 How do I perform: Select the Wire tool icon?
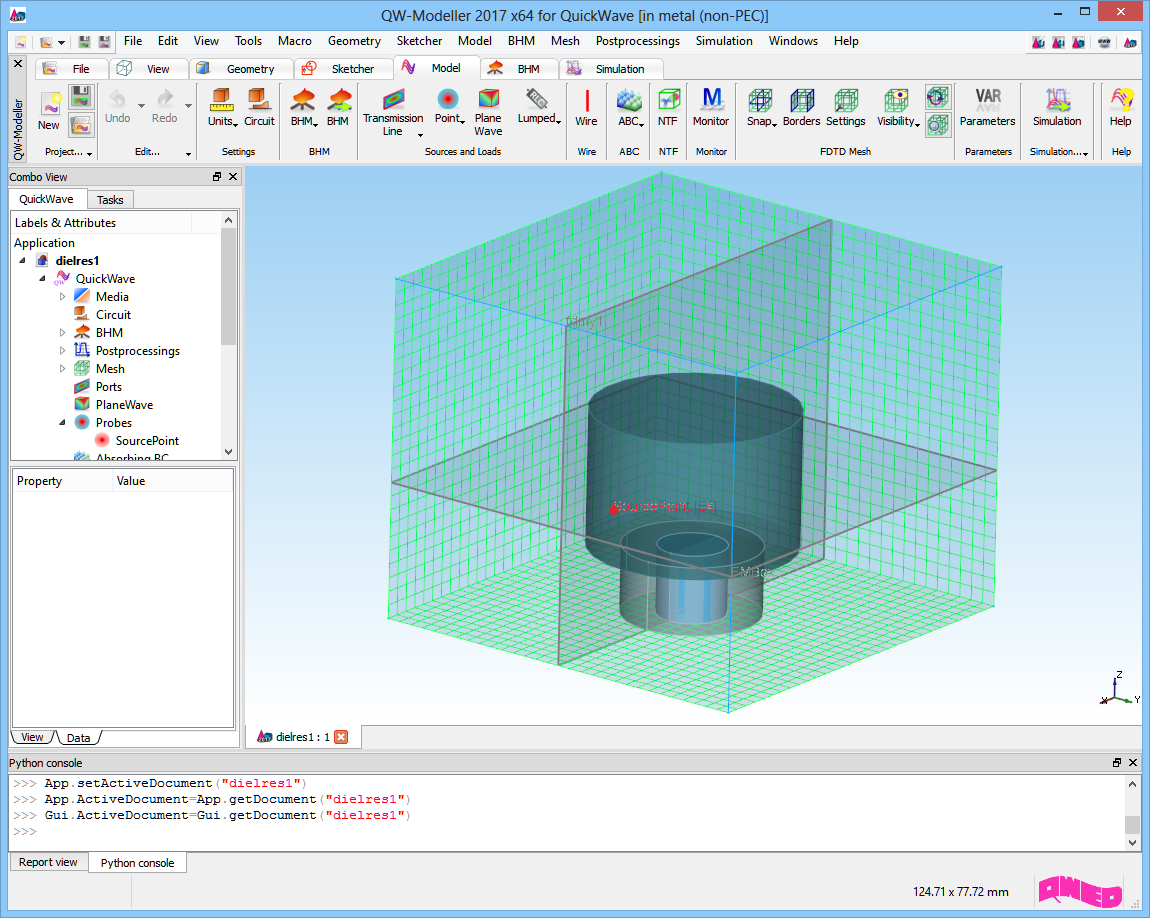coord(587,100)
